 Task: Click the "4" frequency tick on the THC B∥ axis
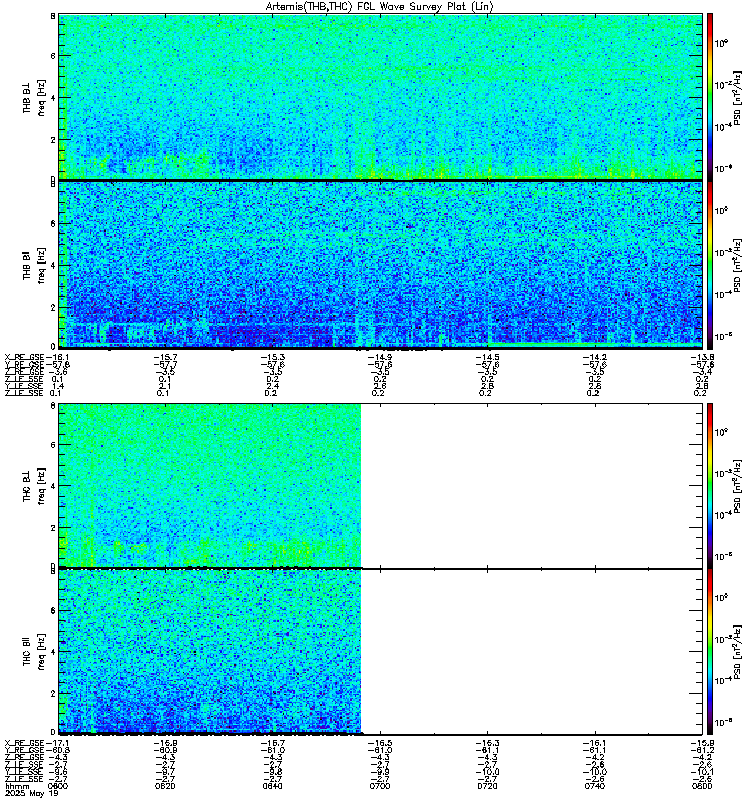[53, 652]
